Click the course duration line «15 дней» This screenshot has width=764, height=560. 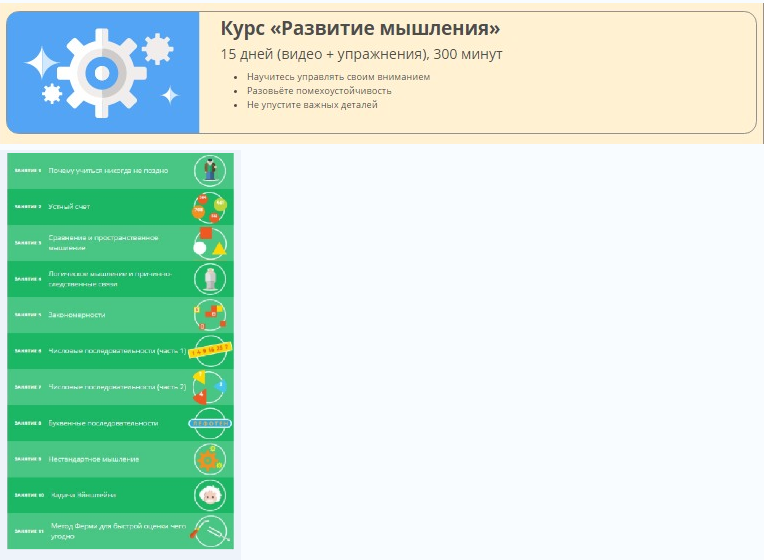[x=361, y=54]
